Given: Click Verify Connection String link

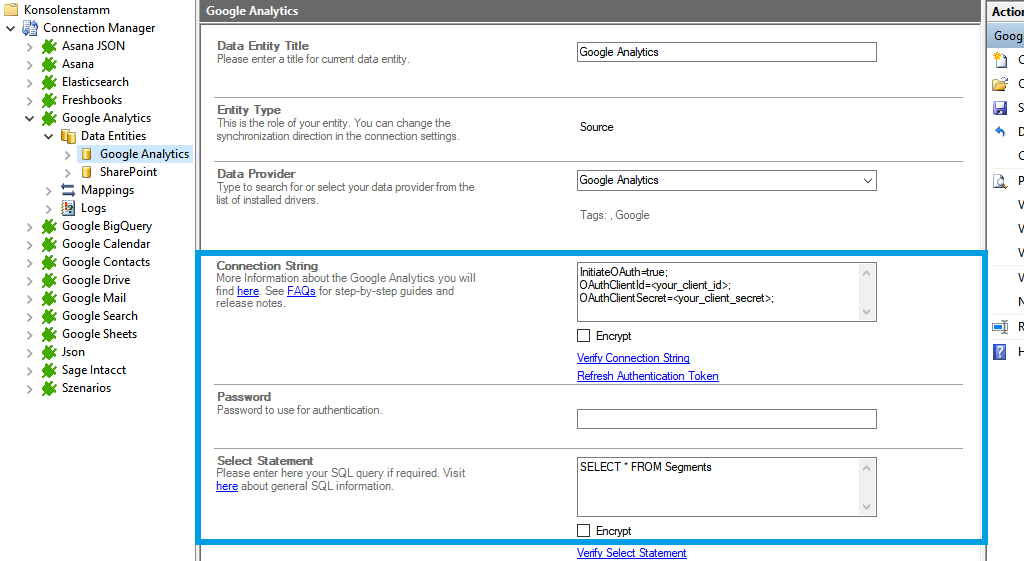Looking at the screenshot, I should pos(633,358).
